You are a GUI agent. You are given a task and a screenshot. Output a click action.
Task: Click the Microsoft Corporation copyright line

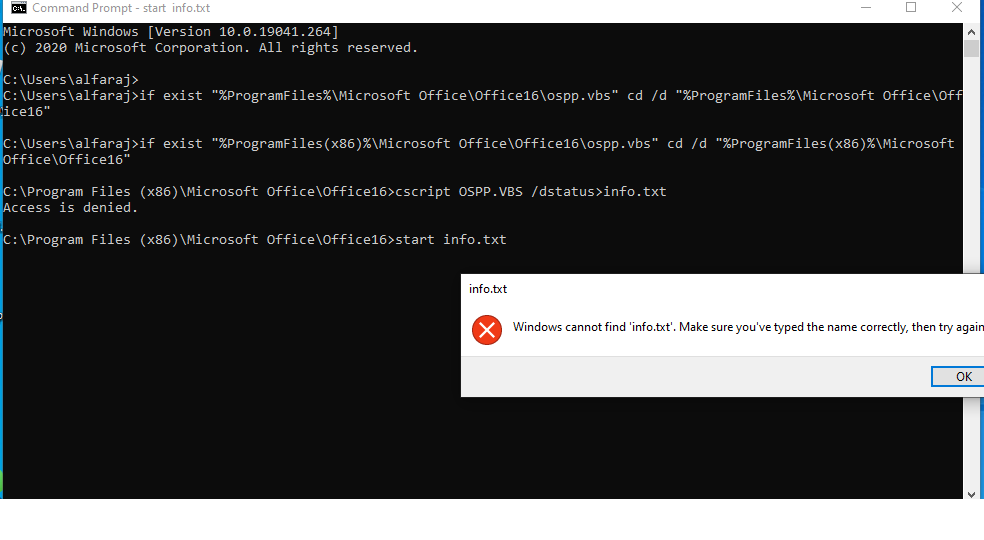tap(210, 48)
